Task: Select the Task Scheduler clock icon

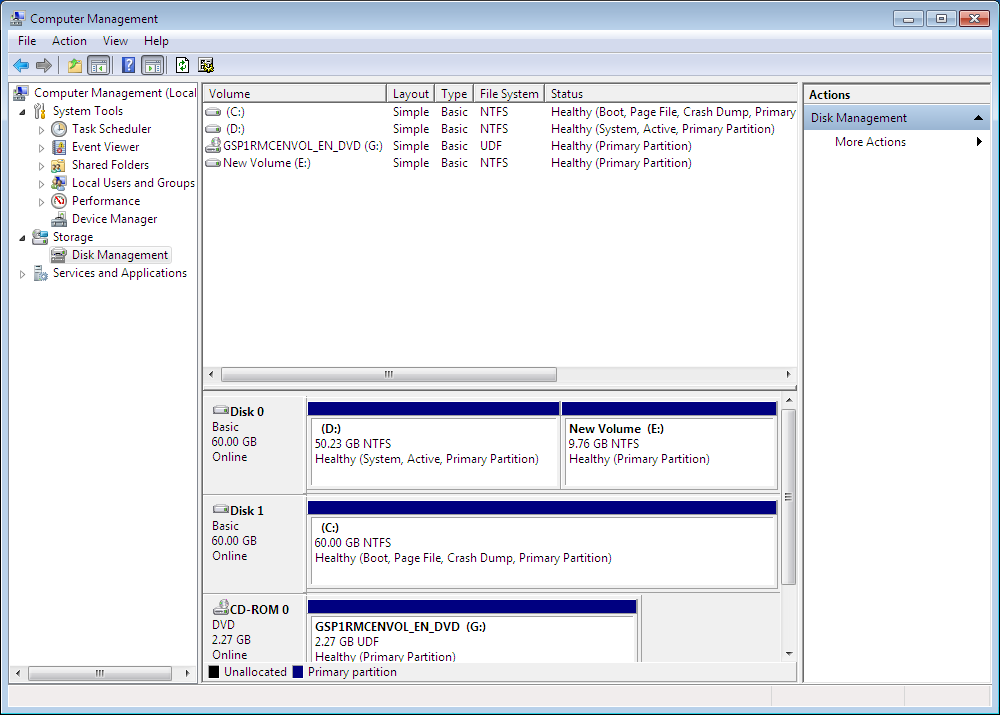Action: click(x=59, y=129)
